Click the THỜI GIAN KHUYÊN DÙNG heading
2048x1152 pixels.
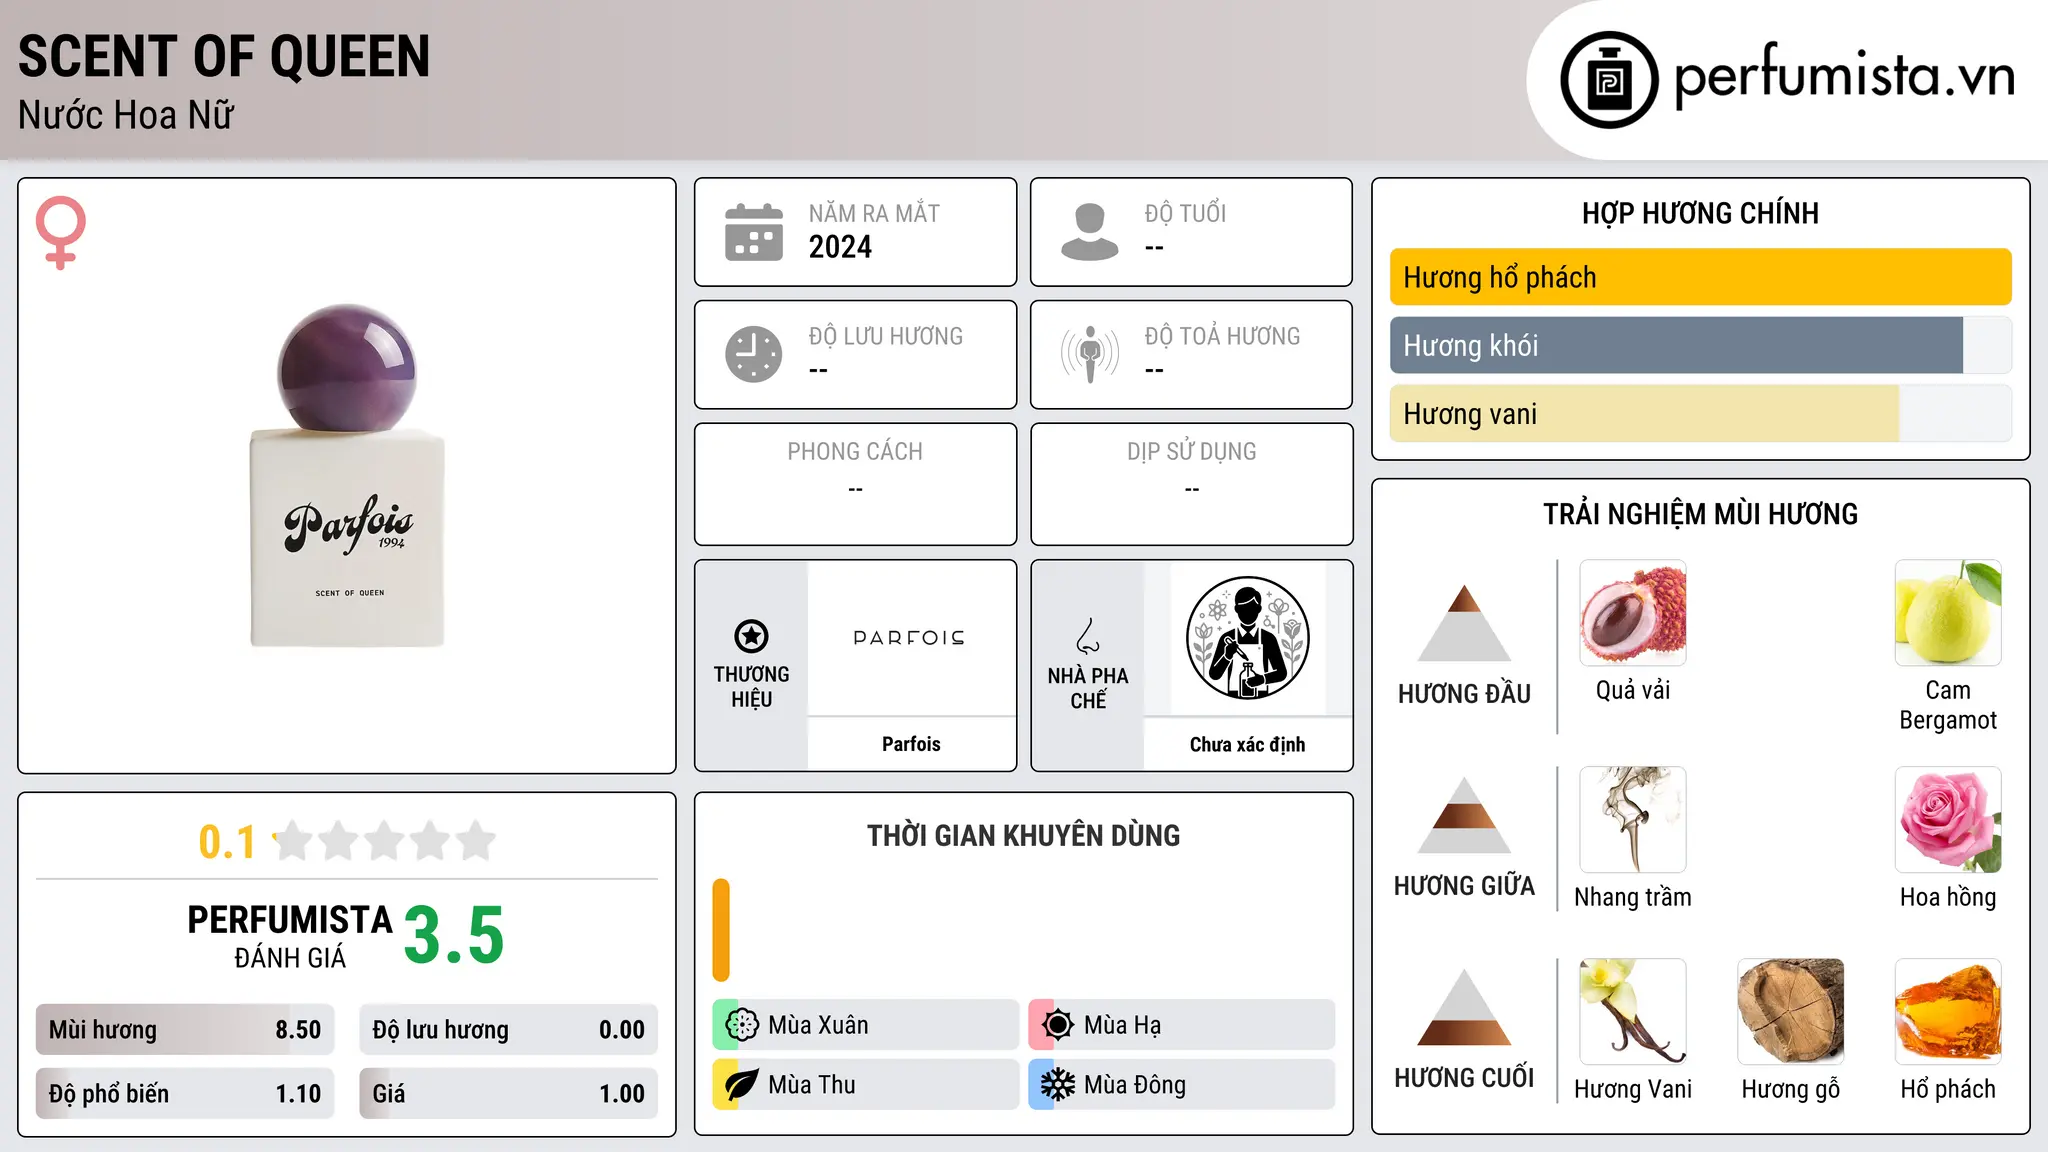(x=1023, y=835)
